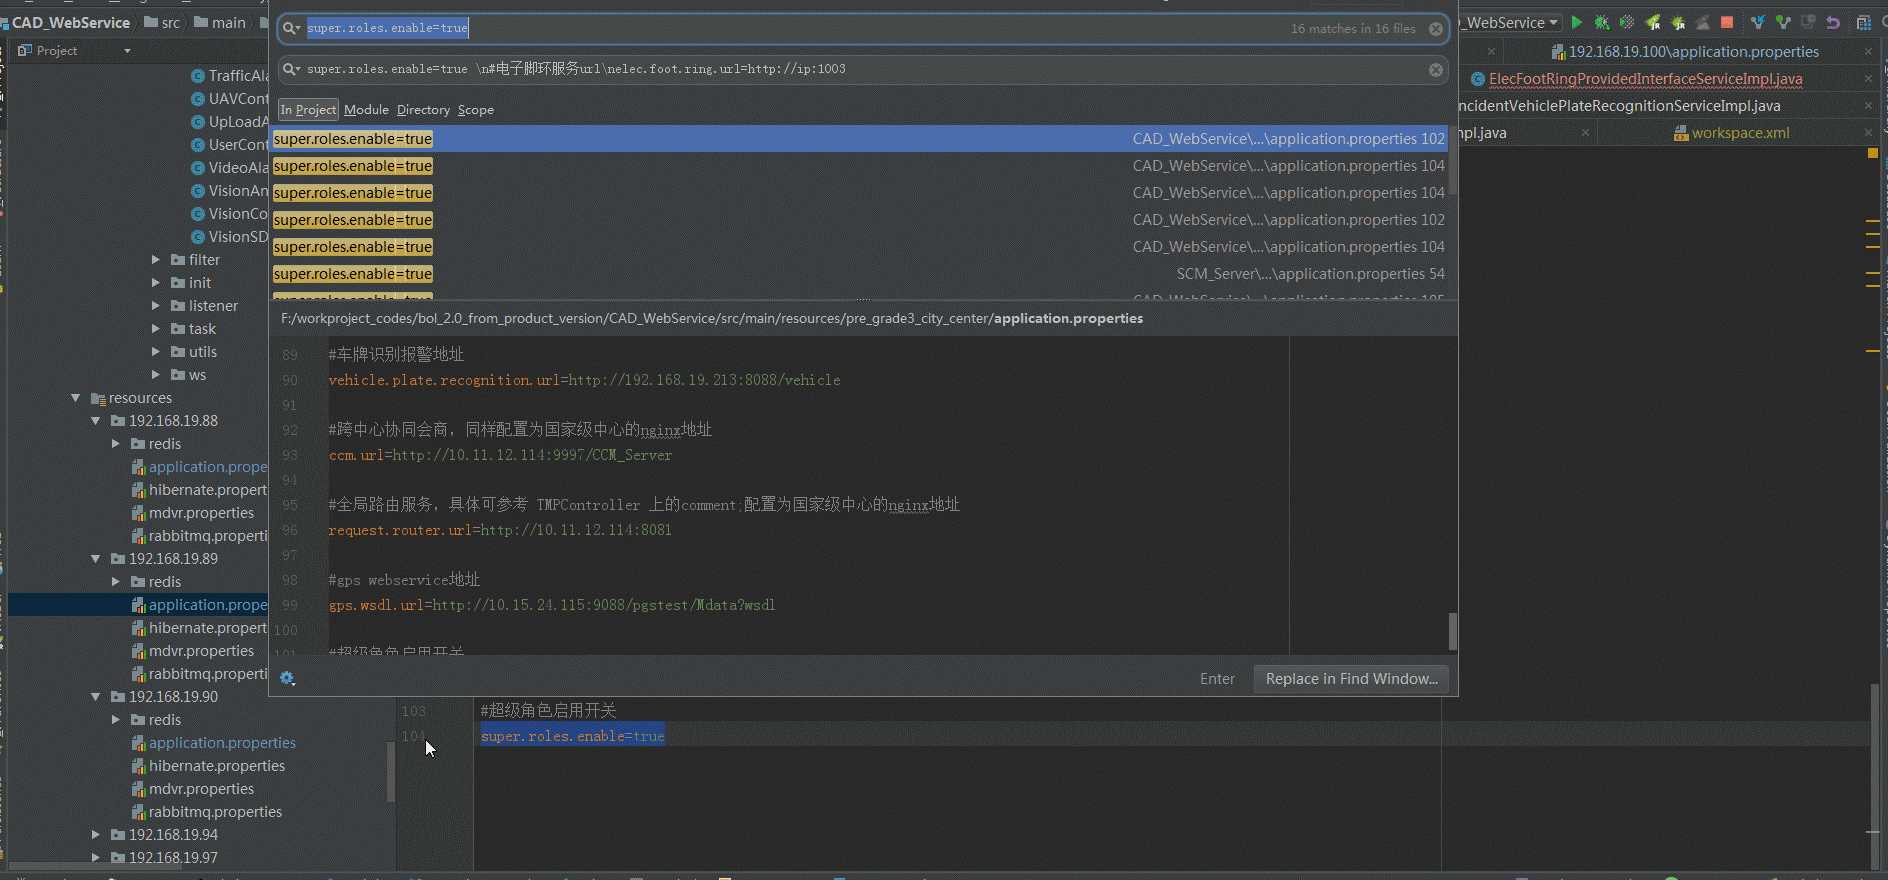Open Project Structure icon in toolbar
Viewport: 1888px width, 880px height.
point(1864,22)
